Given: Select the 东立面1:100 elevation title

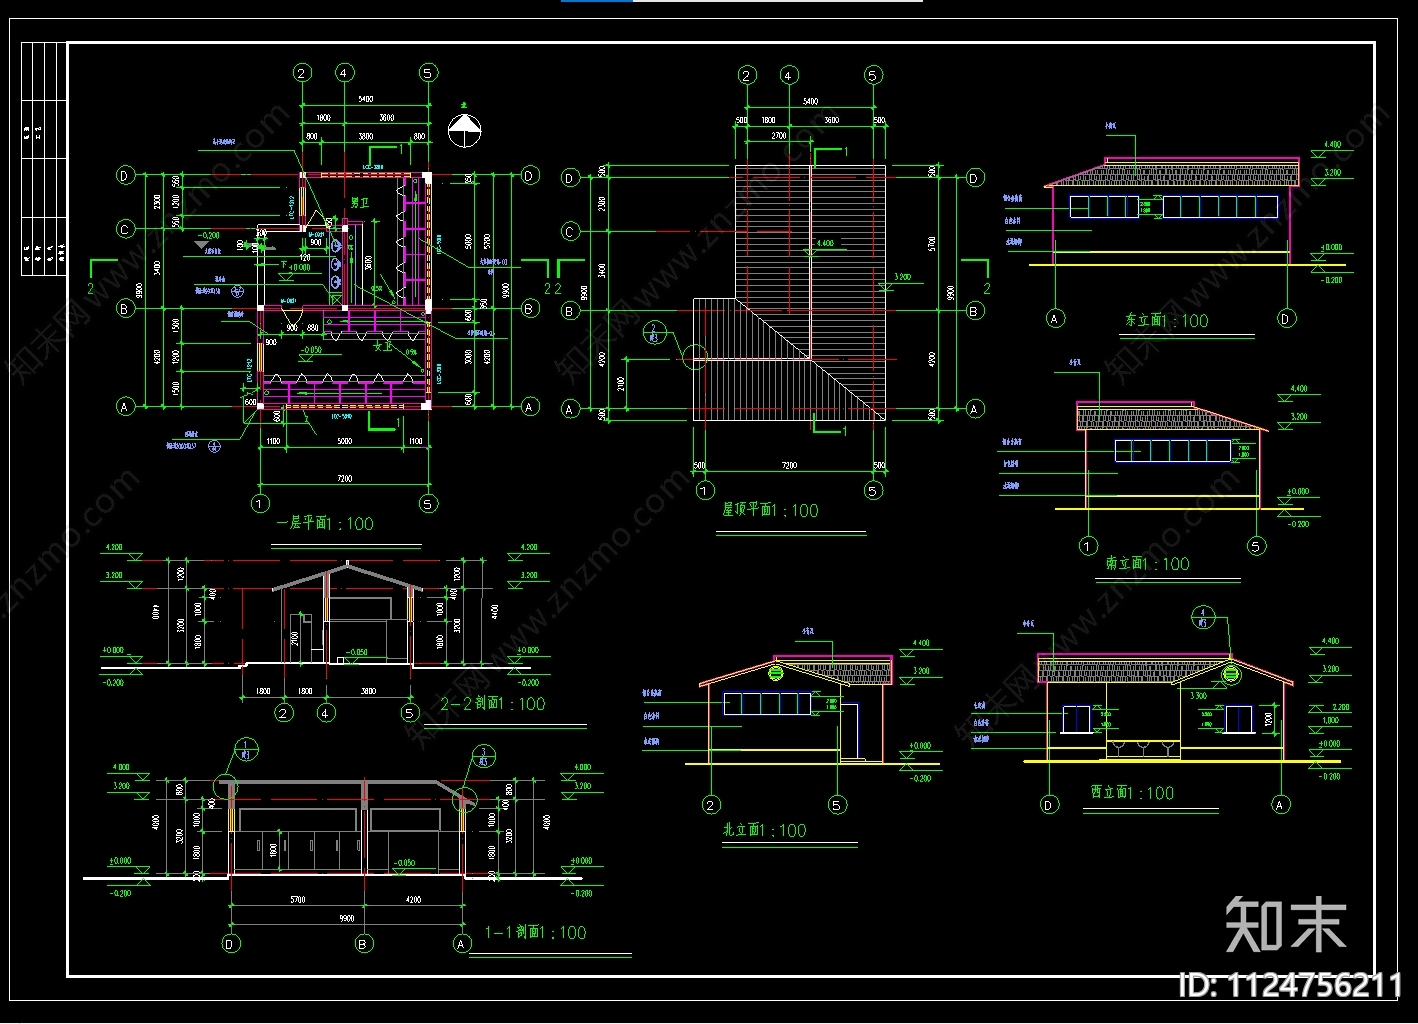Looking at the screenshot, I should (x=1166, y=321).
